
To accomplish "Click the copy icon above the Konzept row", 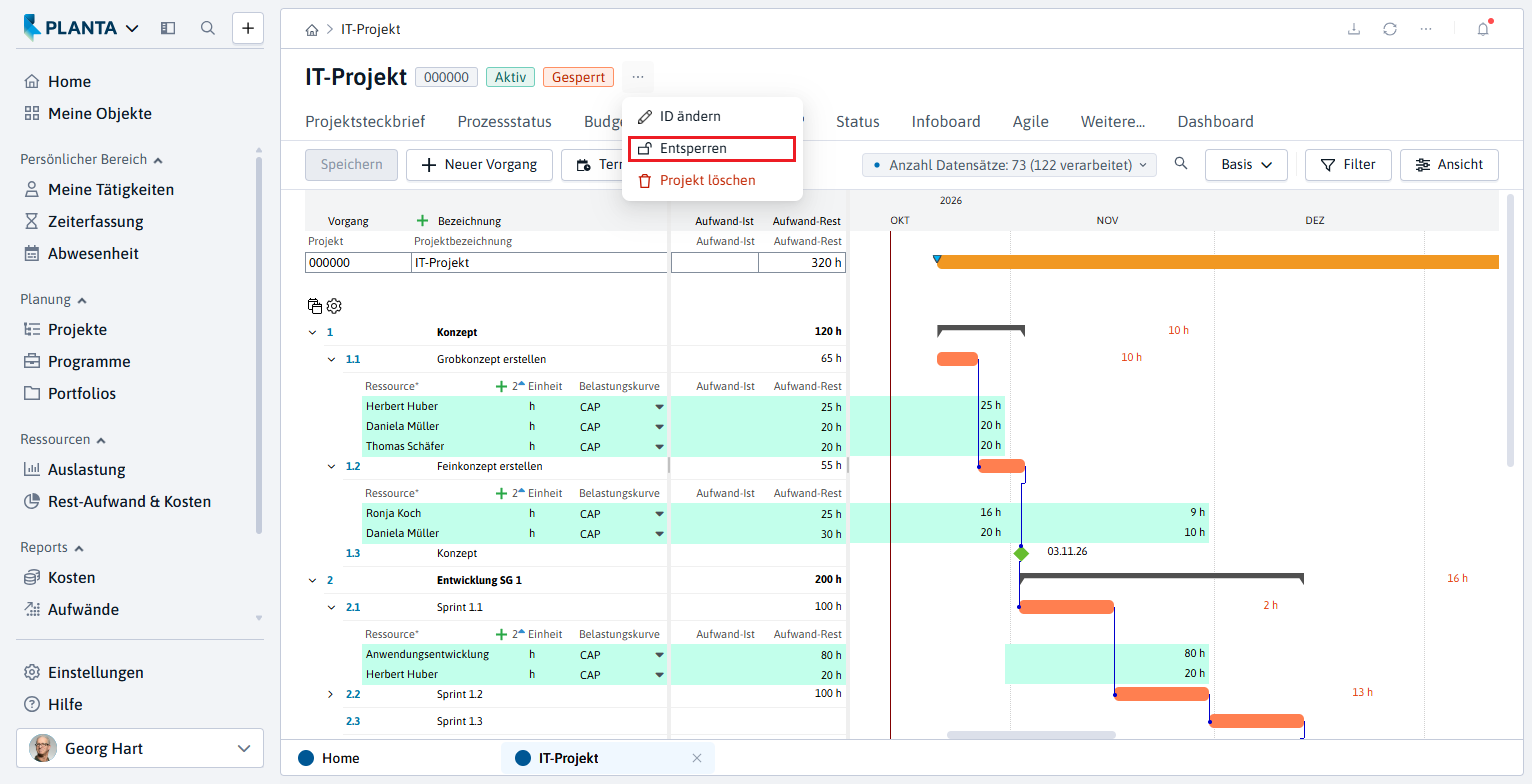I will [315, 306].
